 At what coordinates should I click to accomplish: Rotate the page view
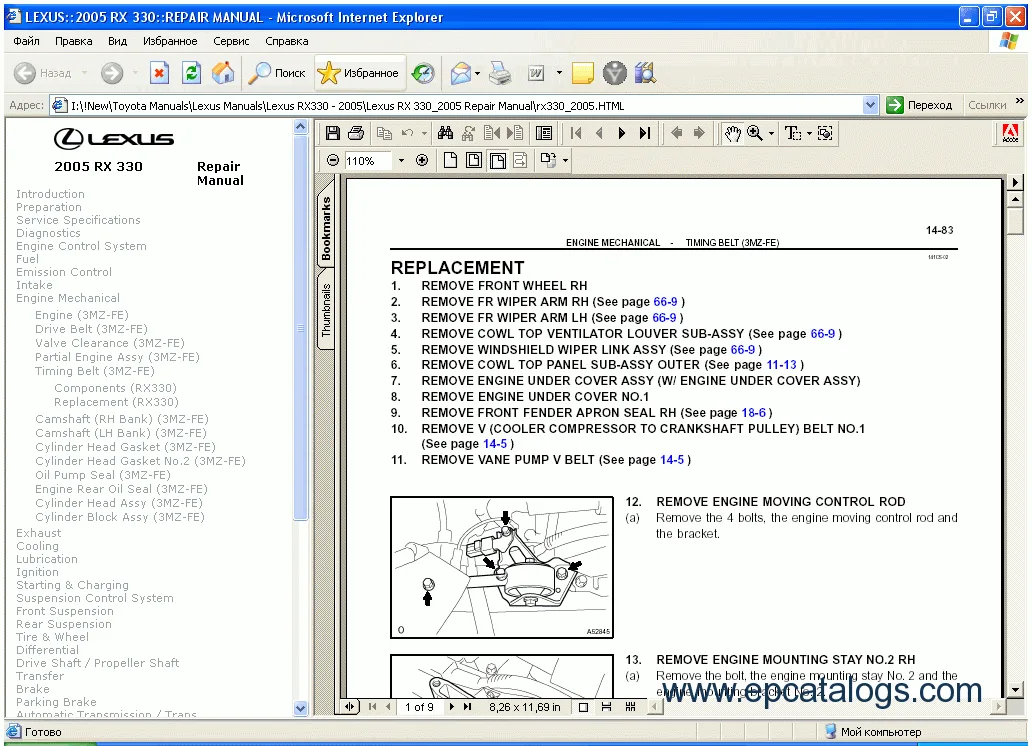(x=548, y=160)
